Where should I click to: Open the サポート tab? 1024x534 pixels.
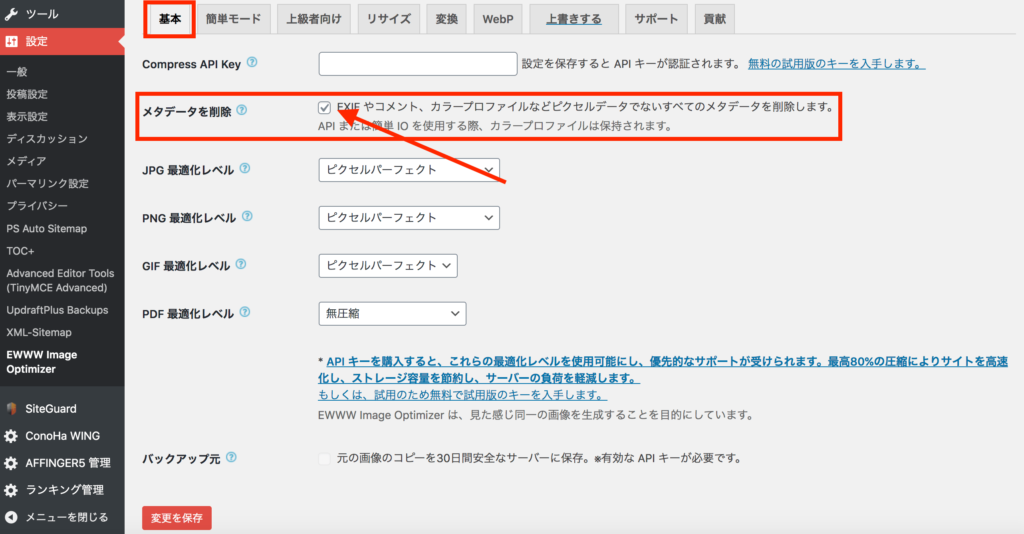click(x=656, y=19)
